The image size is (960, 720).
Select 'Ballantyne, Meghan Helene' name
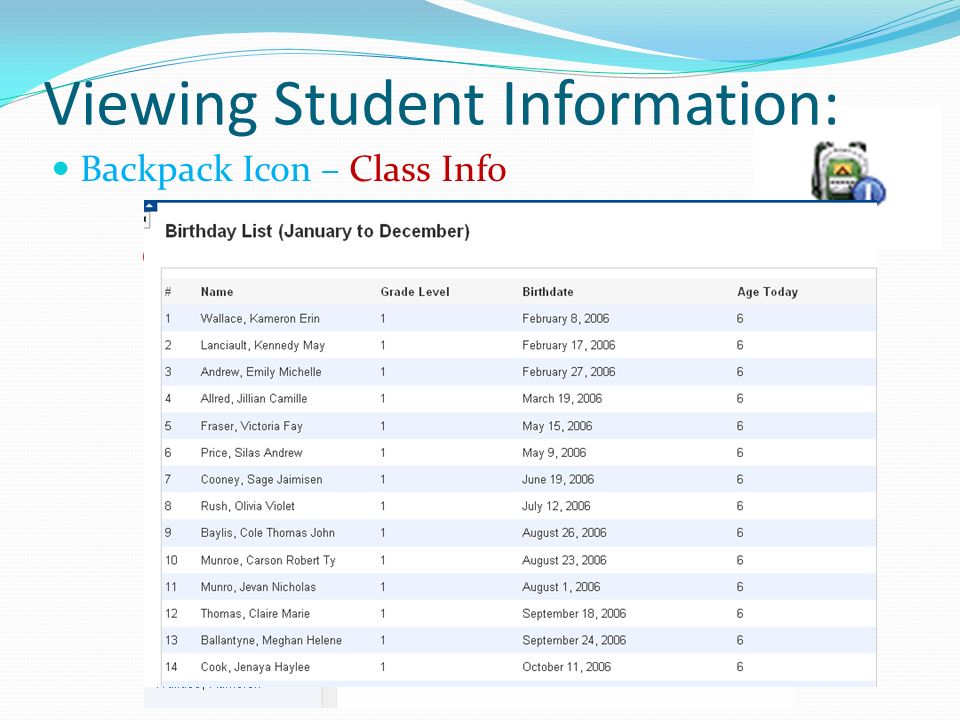271,640
